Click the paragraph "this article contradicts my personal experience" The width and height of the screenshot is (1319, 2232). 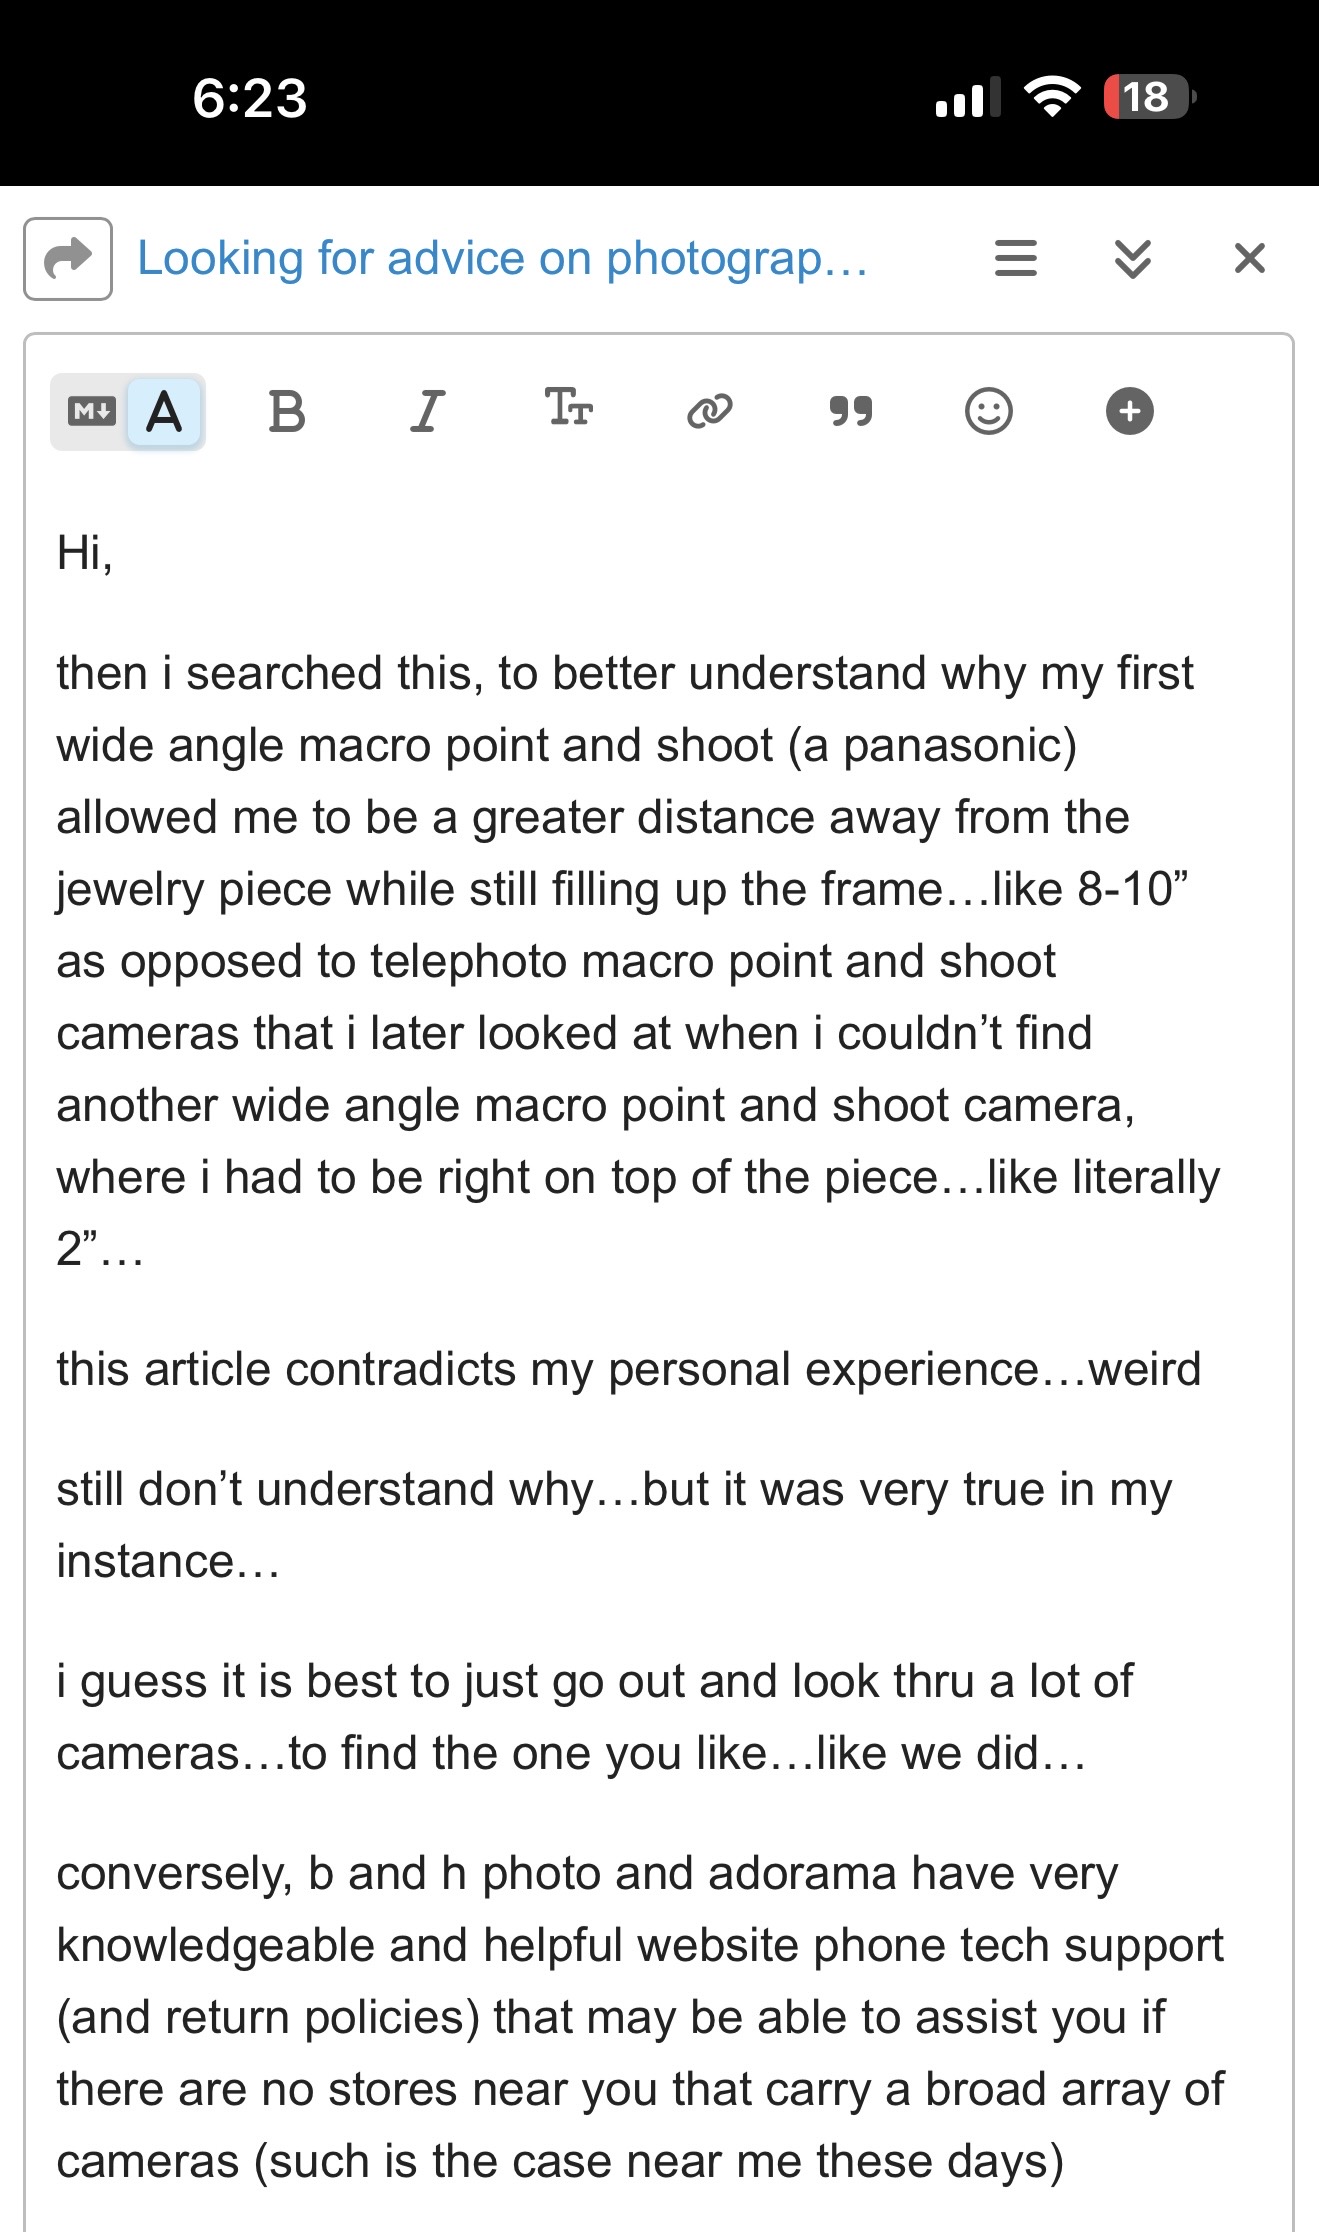[628, 1369]
